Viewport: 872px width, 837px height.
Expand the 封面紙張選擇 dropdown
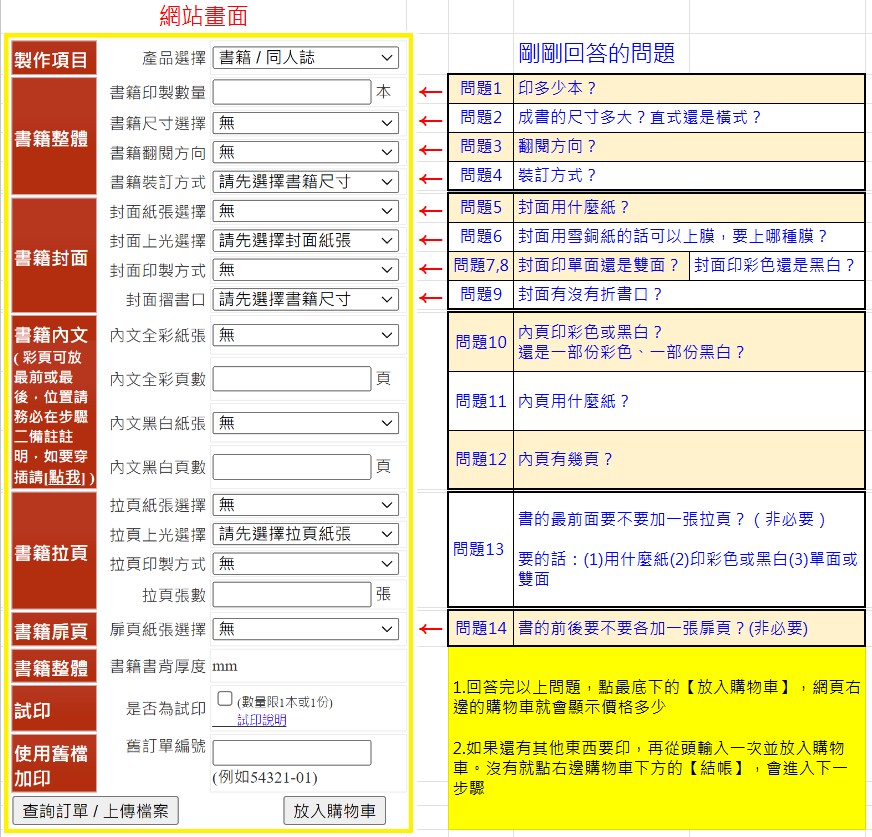pyautogui.click(x=305, y=211)
